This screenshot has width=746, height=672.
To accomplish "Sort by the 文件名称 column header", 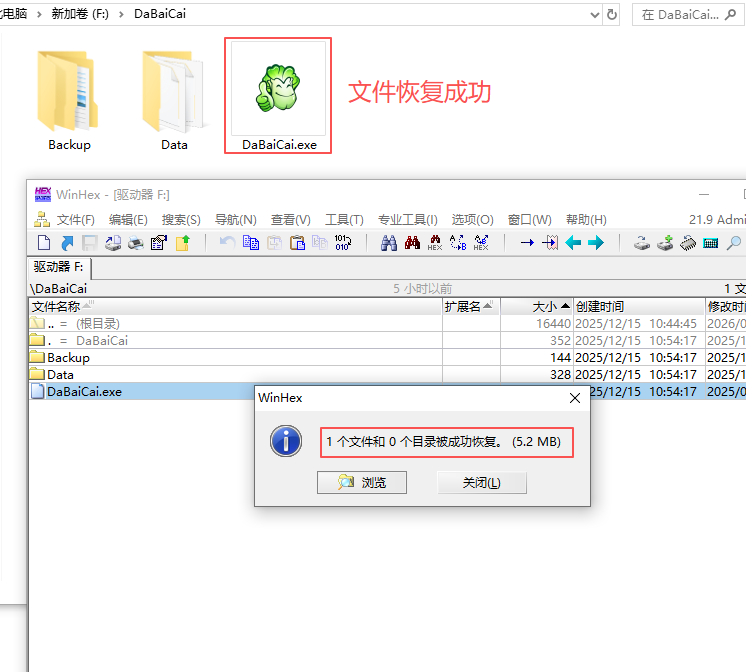I will [x=235, y=306].
